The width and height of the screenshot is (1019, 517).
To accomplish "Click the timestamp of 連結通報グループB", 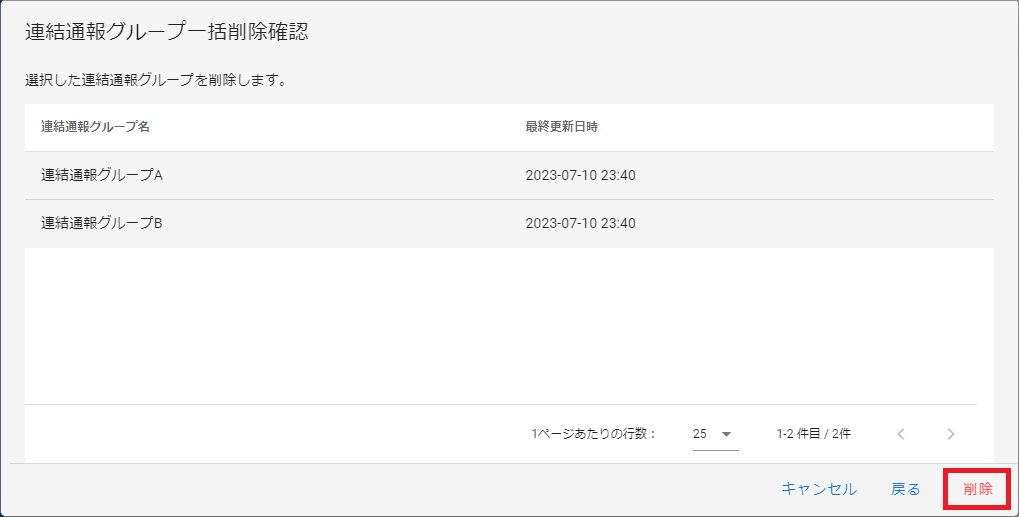I will [x=580, y=223].
